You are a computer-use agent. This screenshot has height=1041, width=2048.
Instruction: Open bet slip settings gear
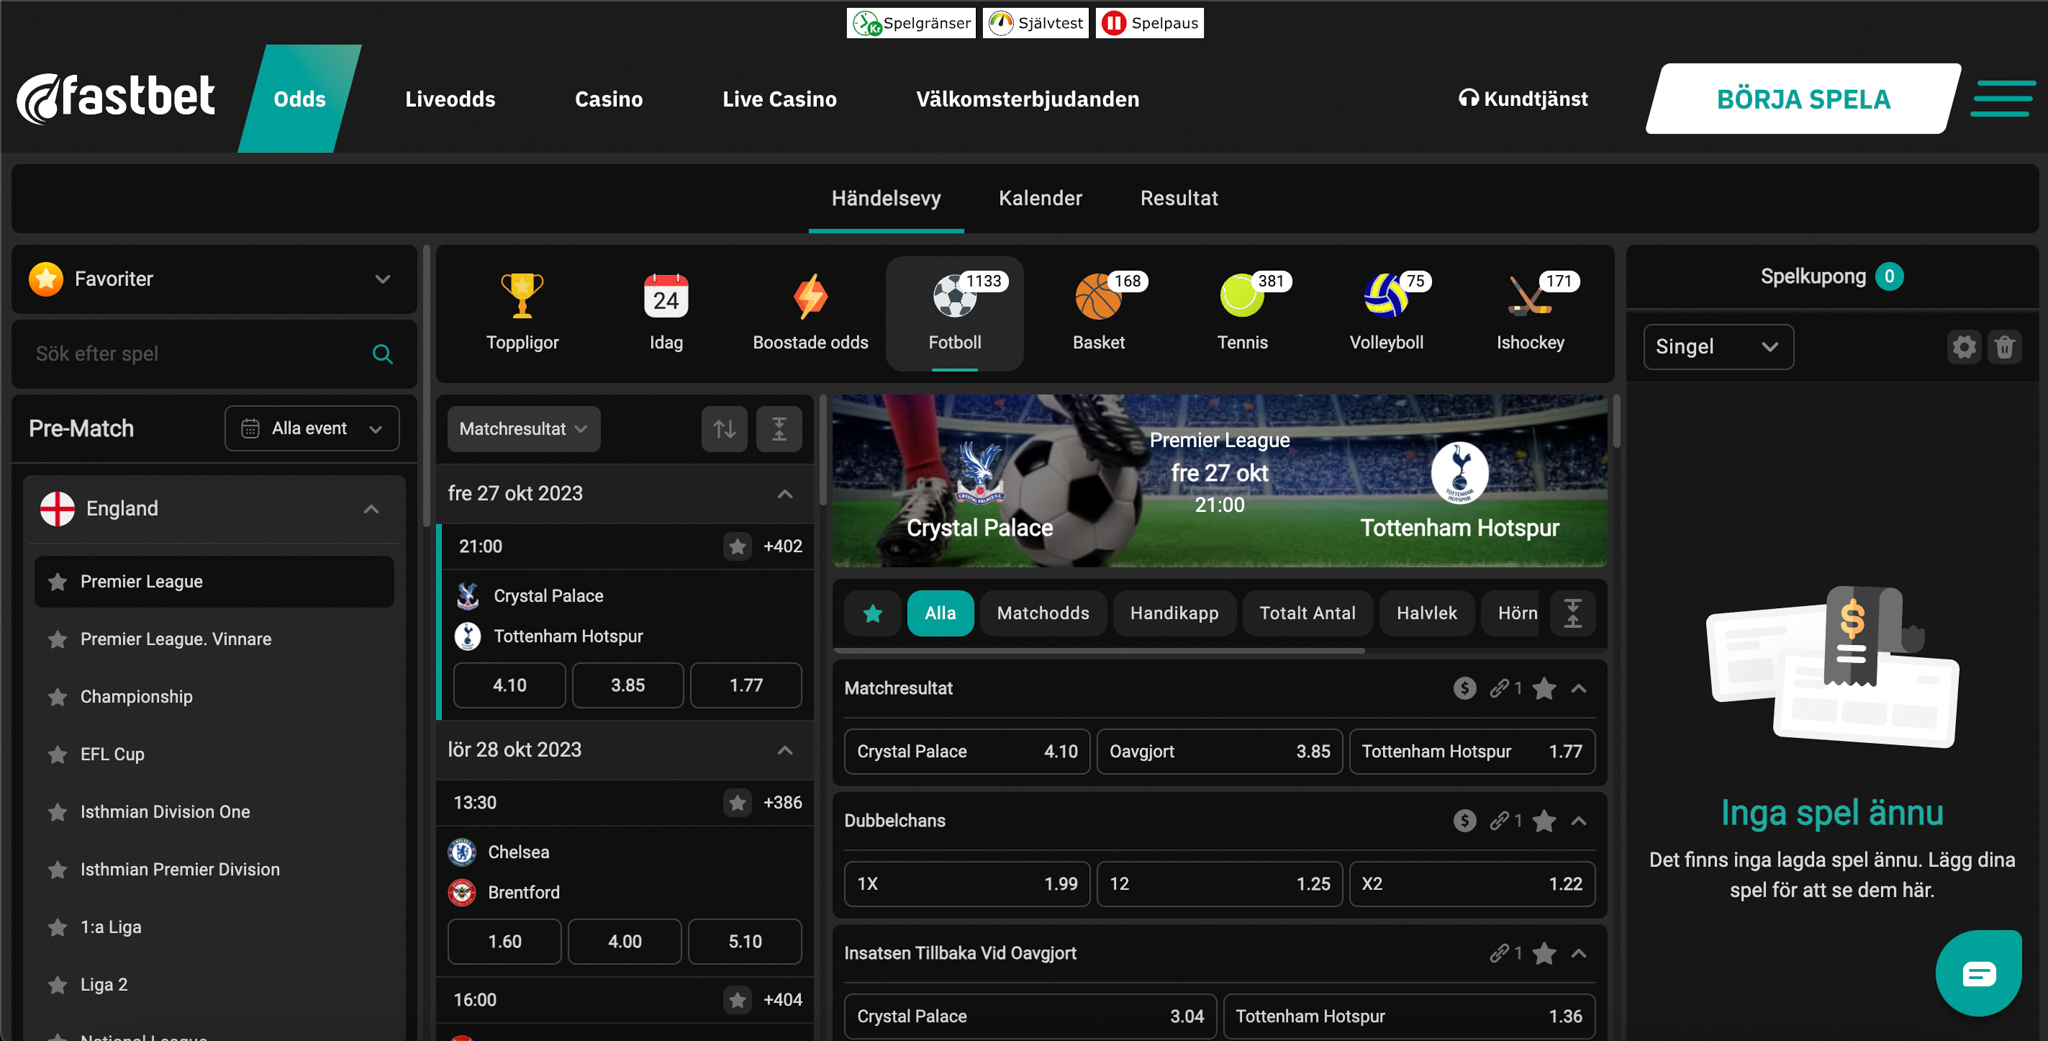[1964, 347]
